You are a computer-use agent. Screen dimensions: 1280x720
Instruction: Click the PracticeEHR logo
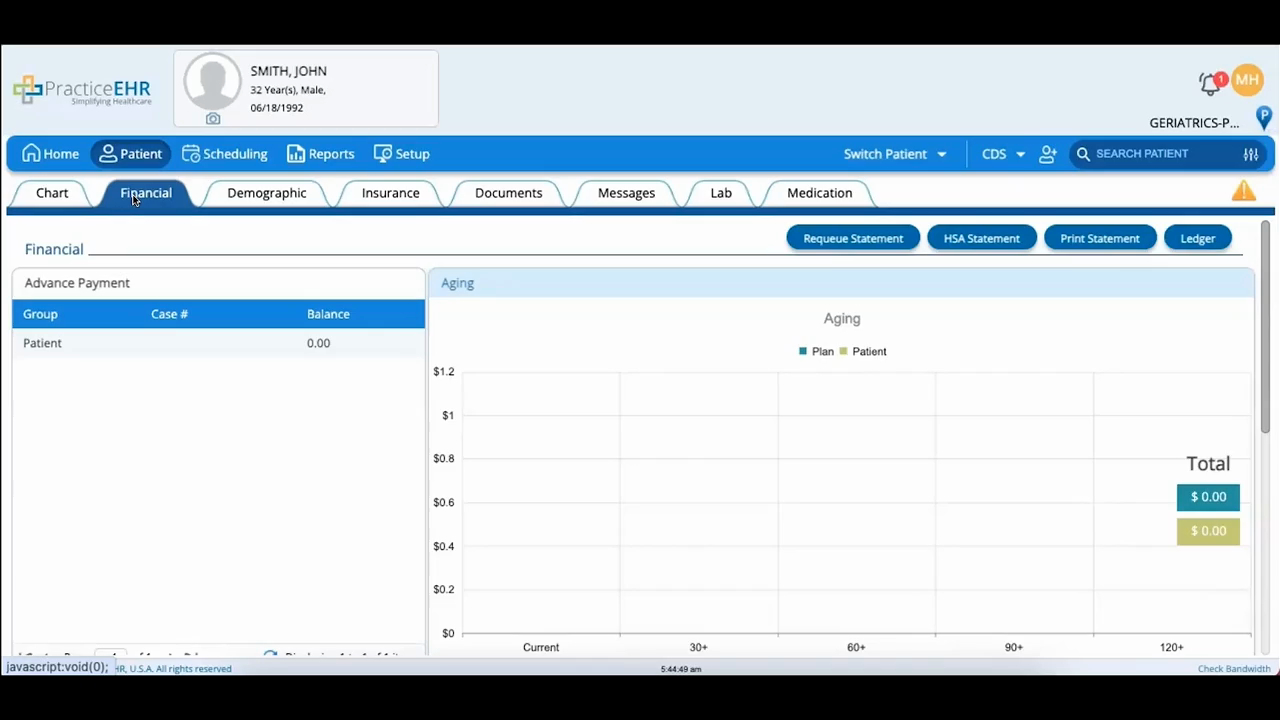82,91
